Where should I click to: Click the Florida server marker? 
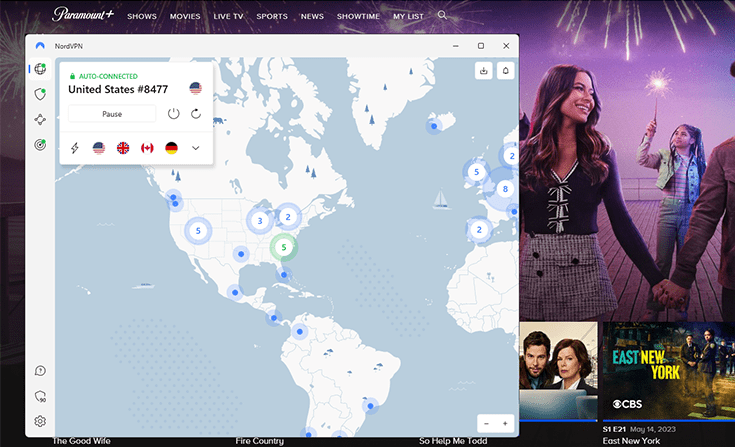click(x=284, y=275)
